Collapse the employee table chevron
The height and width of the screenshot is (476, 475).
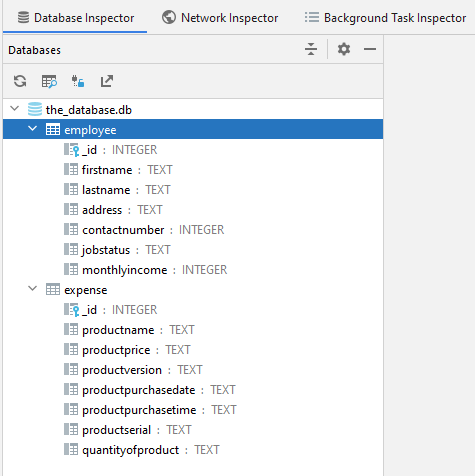coord(32,128)
